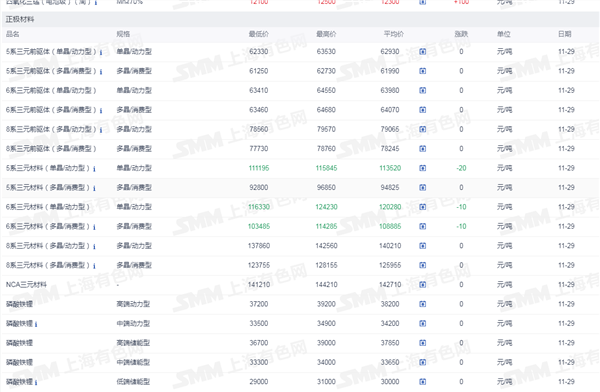The image size is (600, 392).
Task: Click the 单位 column header
Action: coord(504,34)
